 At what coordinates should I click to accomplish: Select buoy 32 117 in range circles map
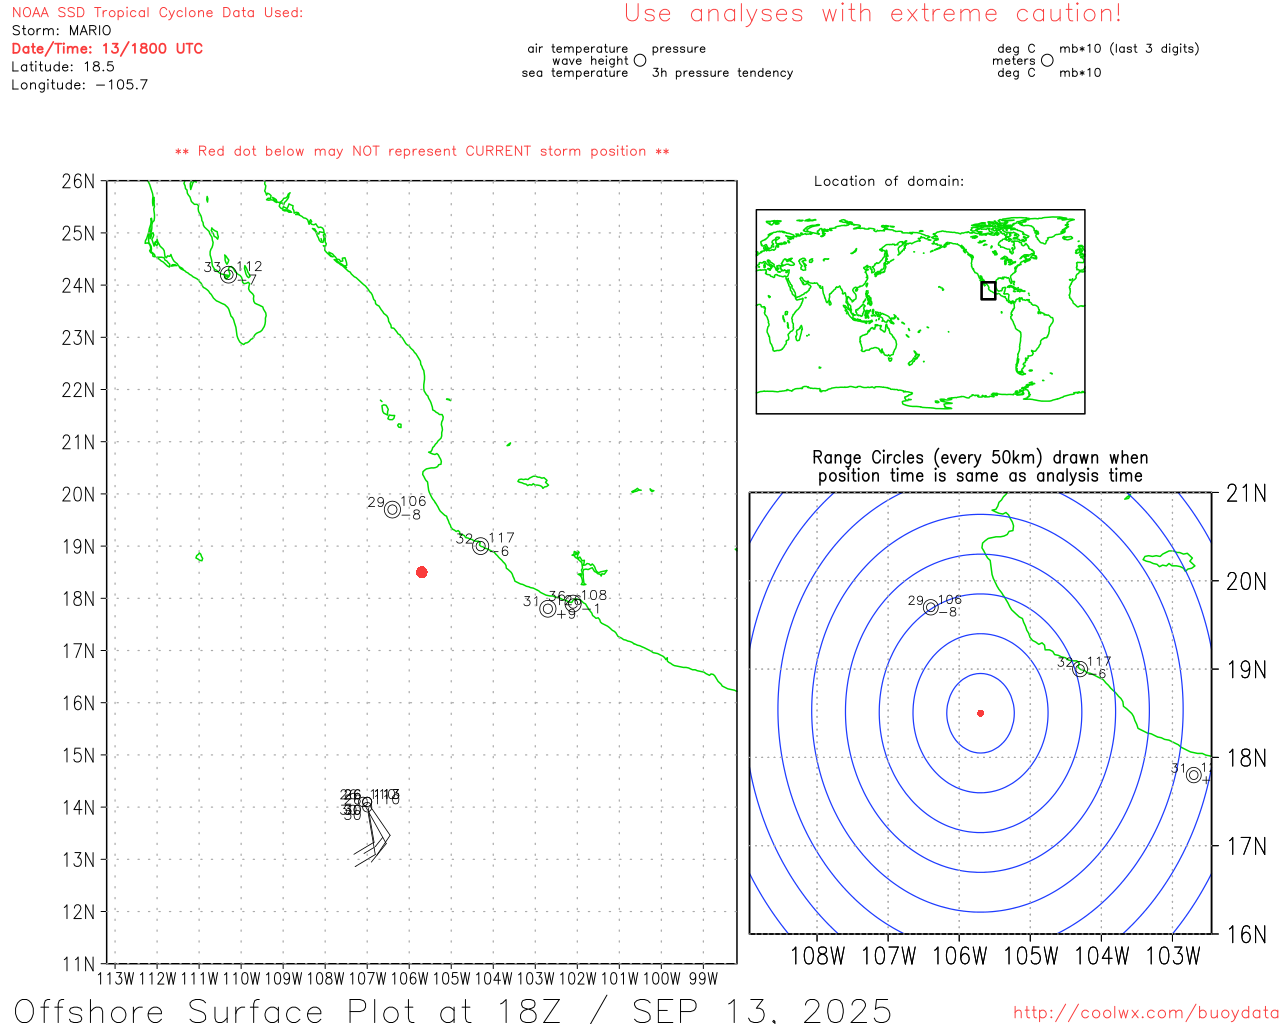(x=1080, y=669)
